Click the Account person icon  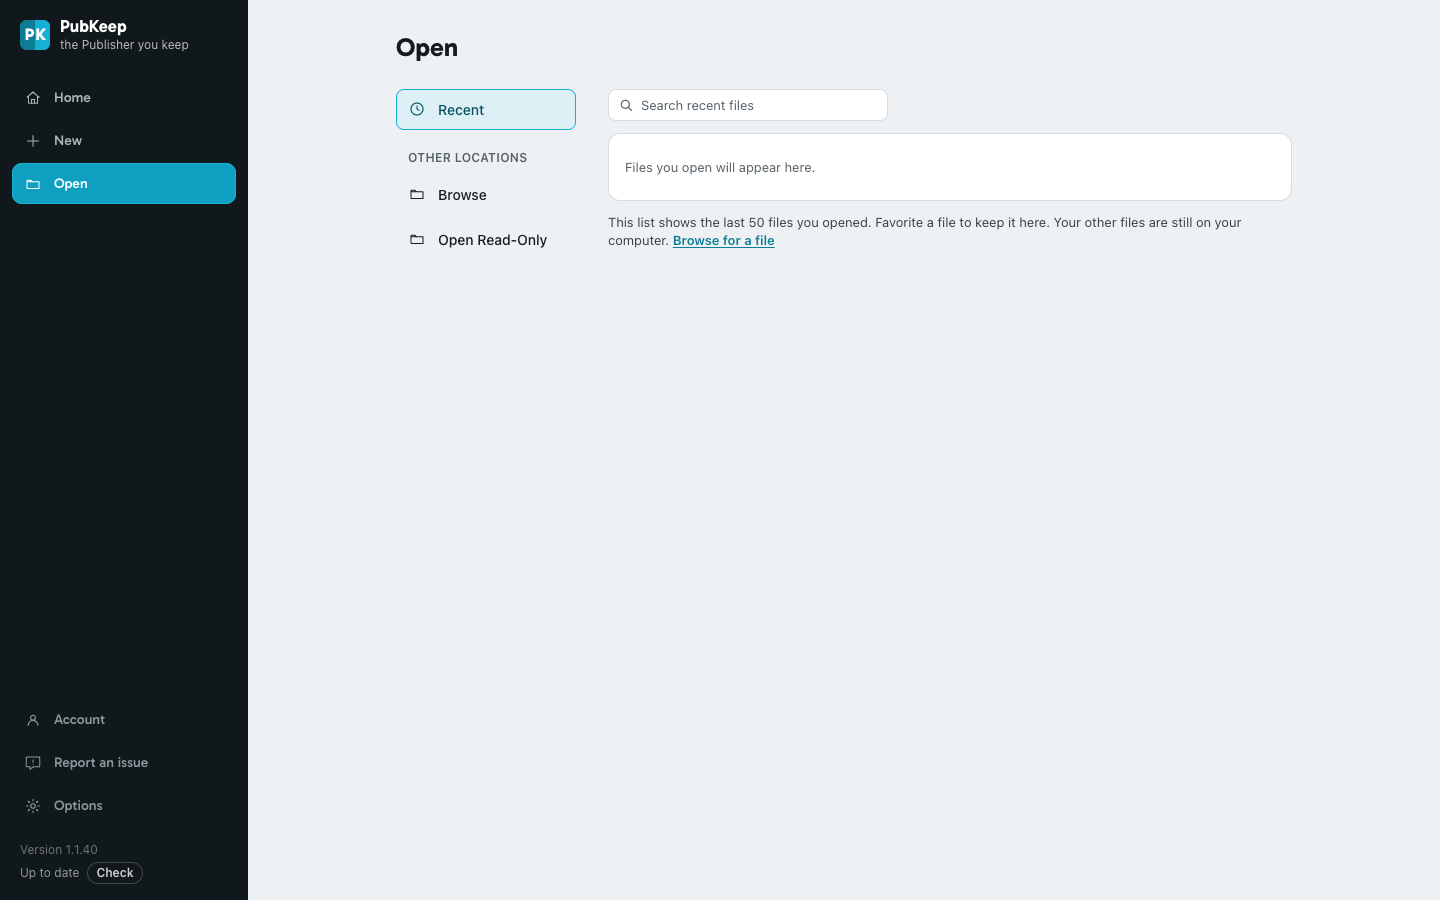(x=33, y=720)
